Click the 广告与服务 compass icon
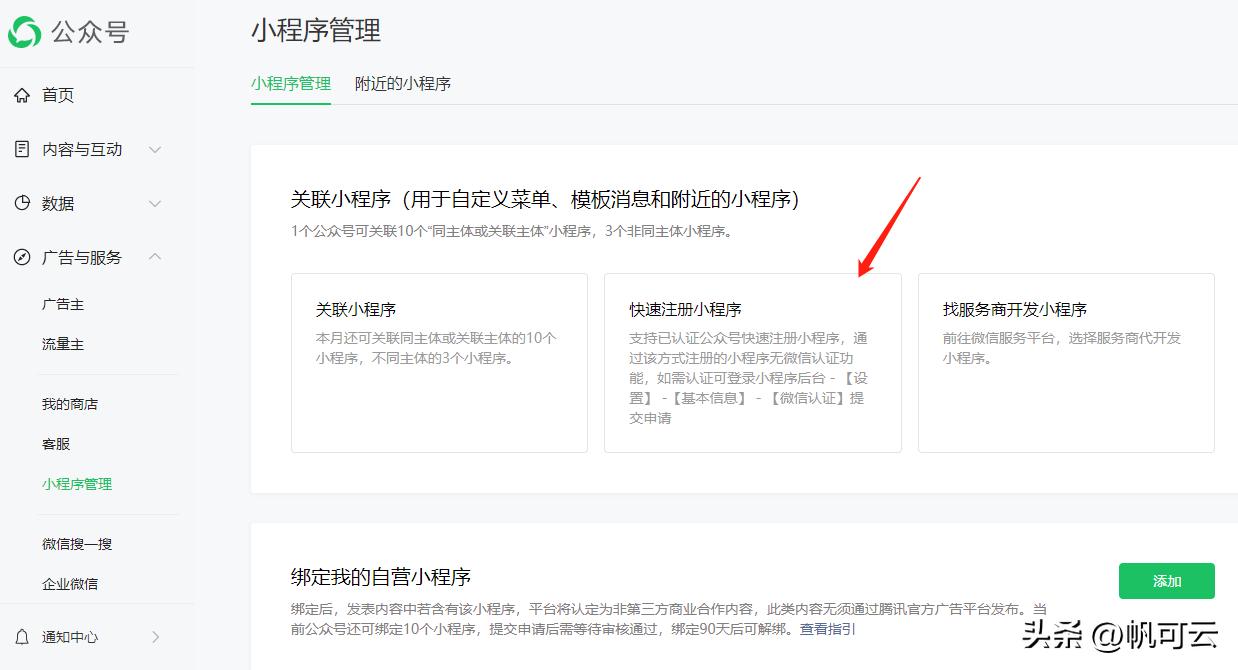1238x670 pixels. pos(22,257)
